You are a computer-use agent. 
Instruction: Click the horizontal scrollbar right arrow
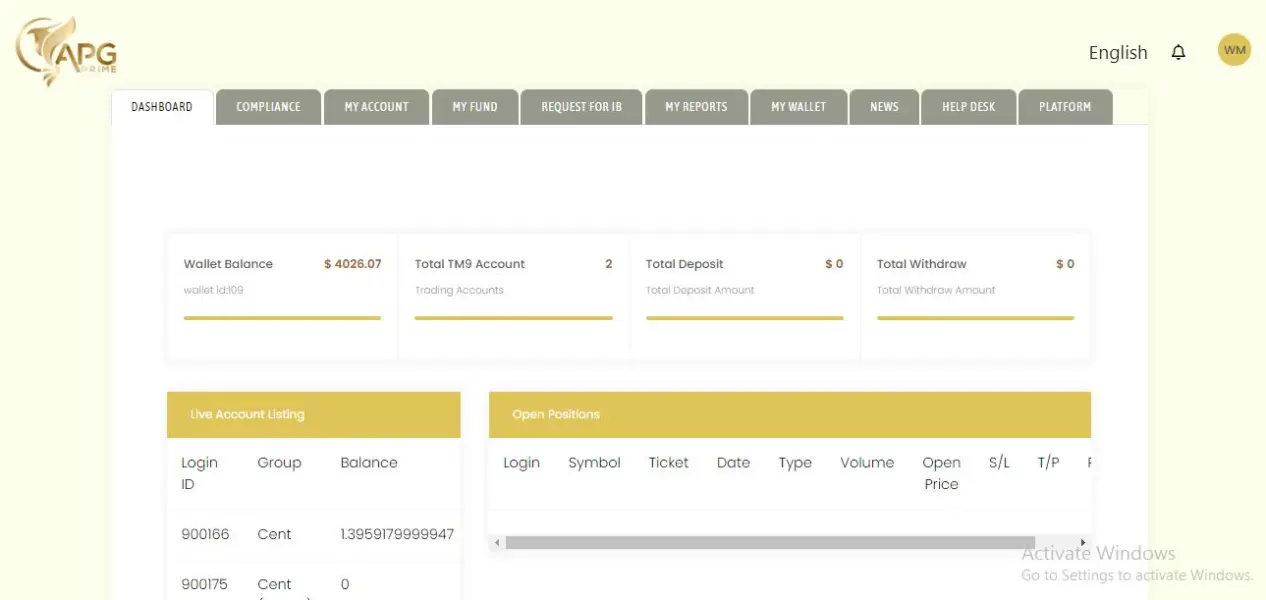point(1084,542)
